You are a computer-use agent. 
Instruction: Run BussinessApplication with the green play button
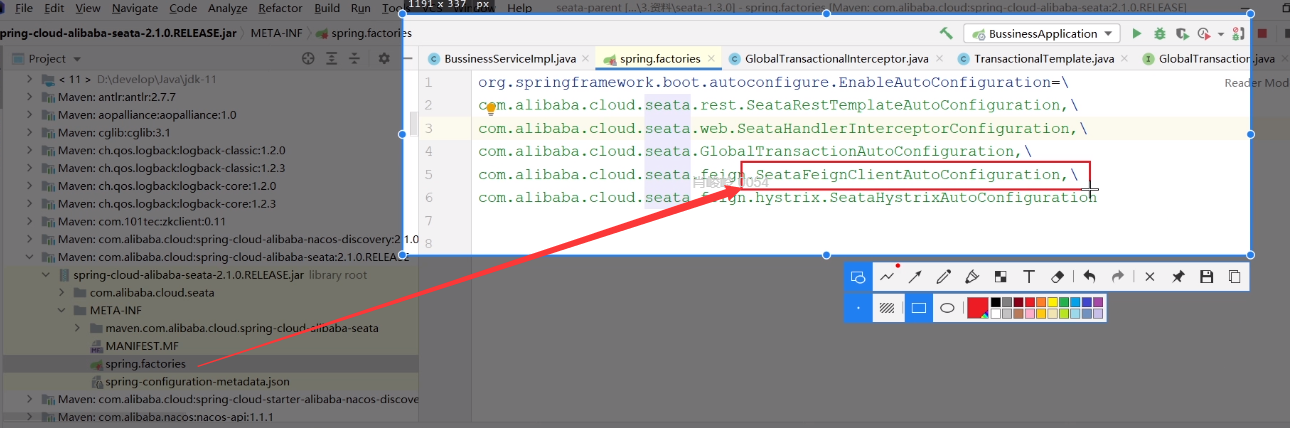click(1137, 34)
